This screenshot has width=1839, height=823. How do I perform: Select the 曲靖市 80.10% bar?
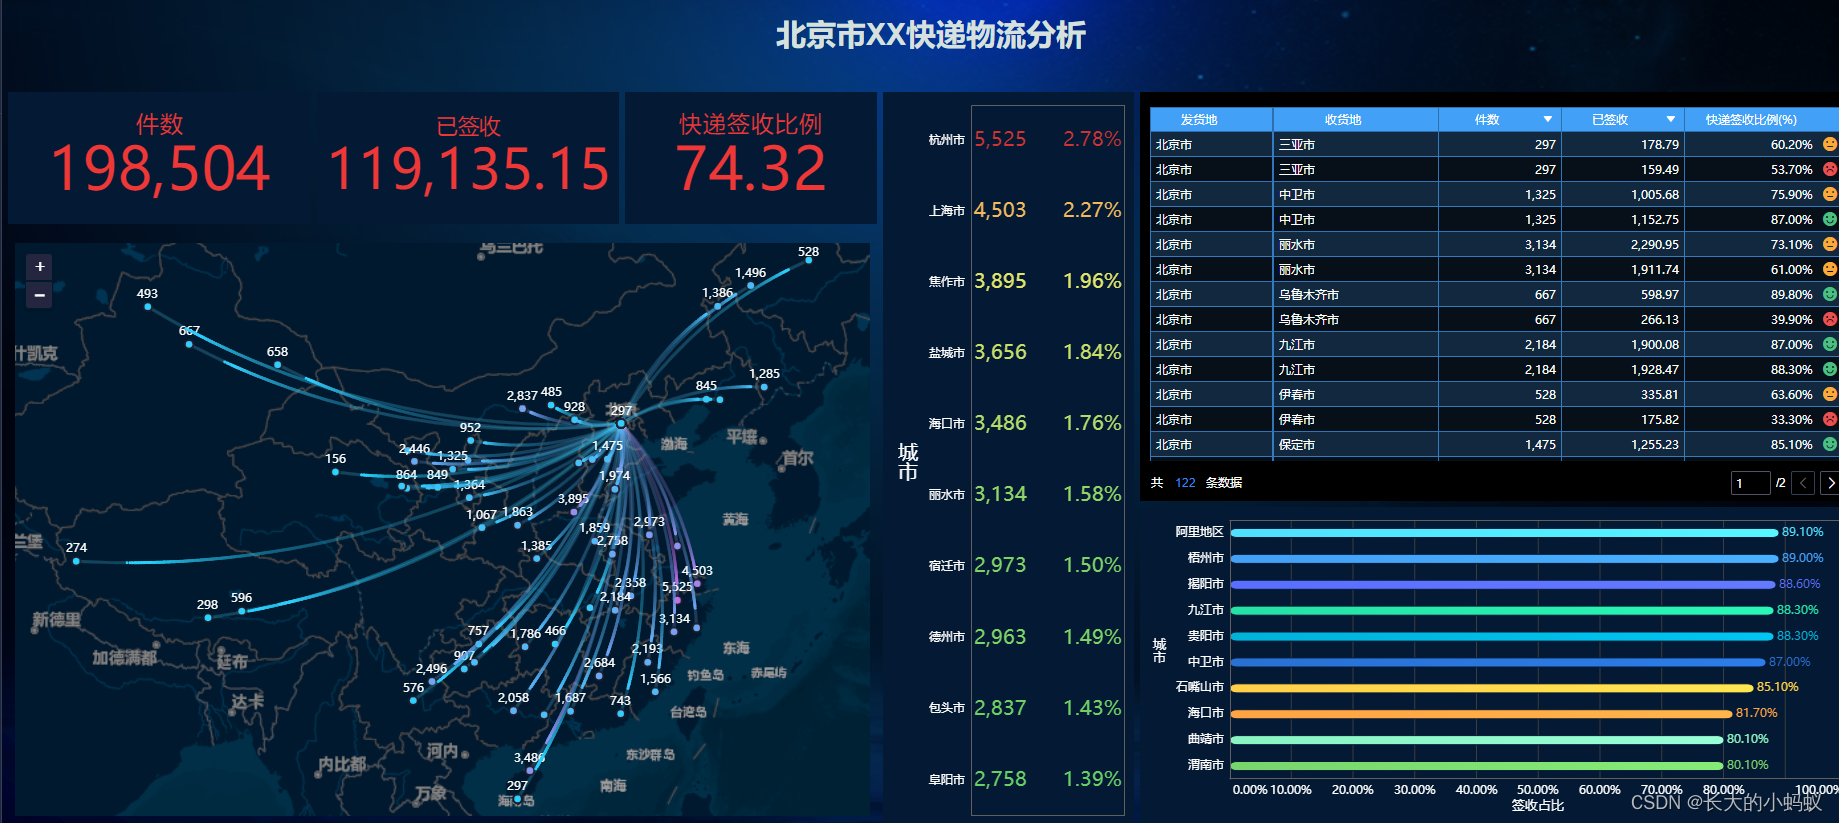point(1477,739)
